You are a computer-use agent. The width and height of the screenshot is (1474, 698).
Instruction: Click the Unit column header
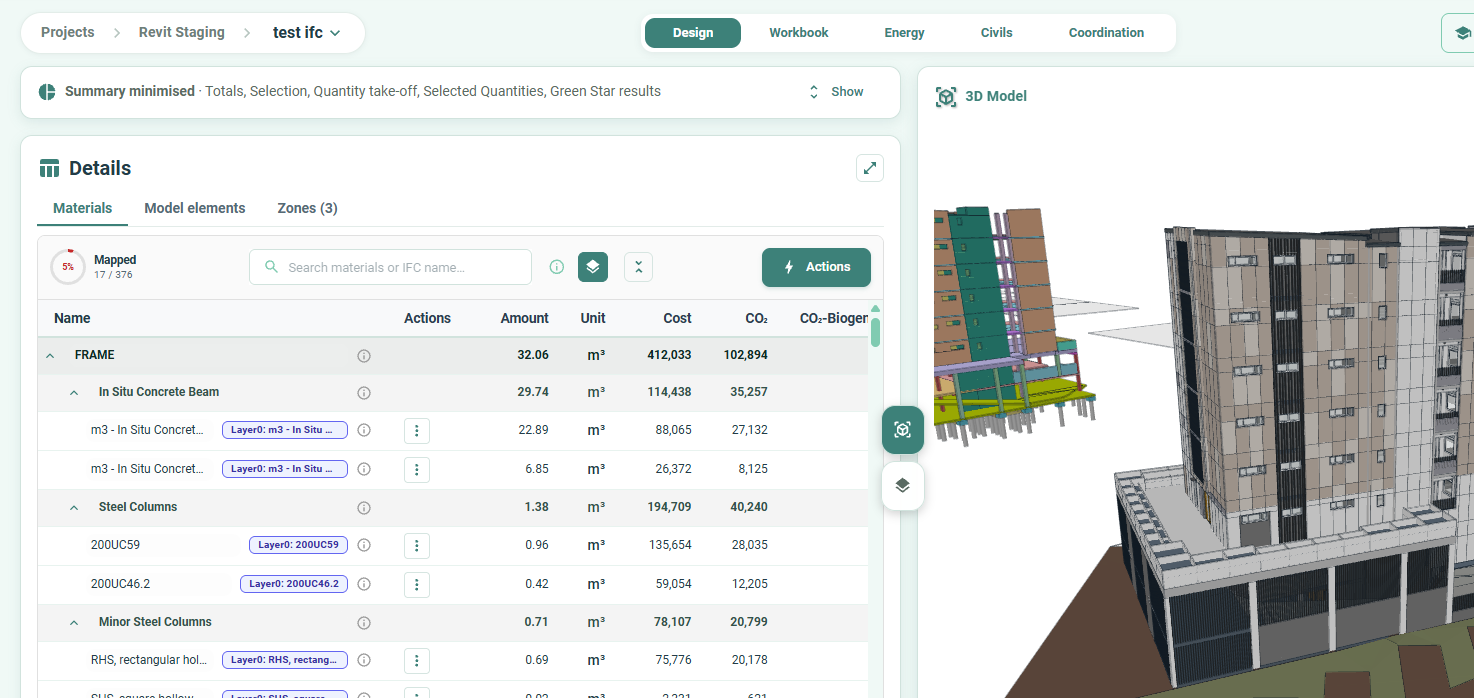coord(593,318)
